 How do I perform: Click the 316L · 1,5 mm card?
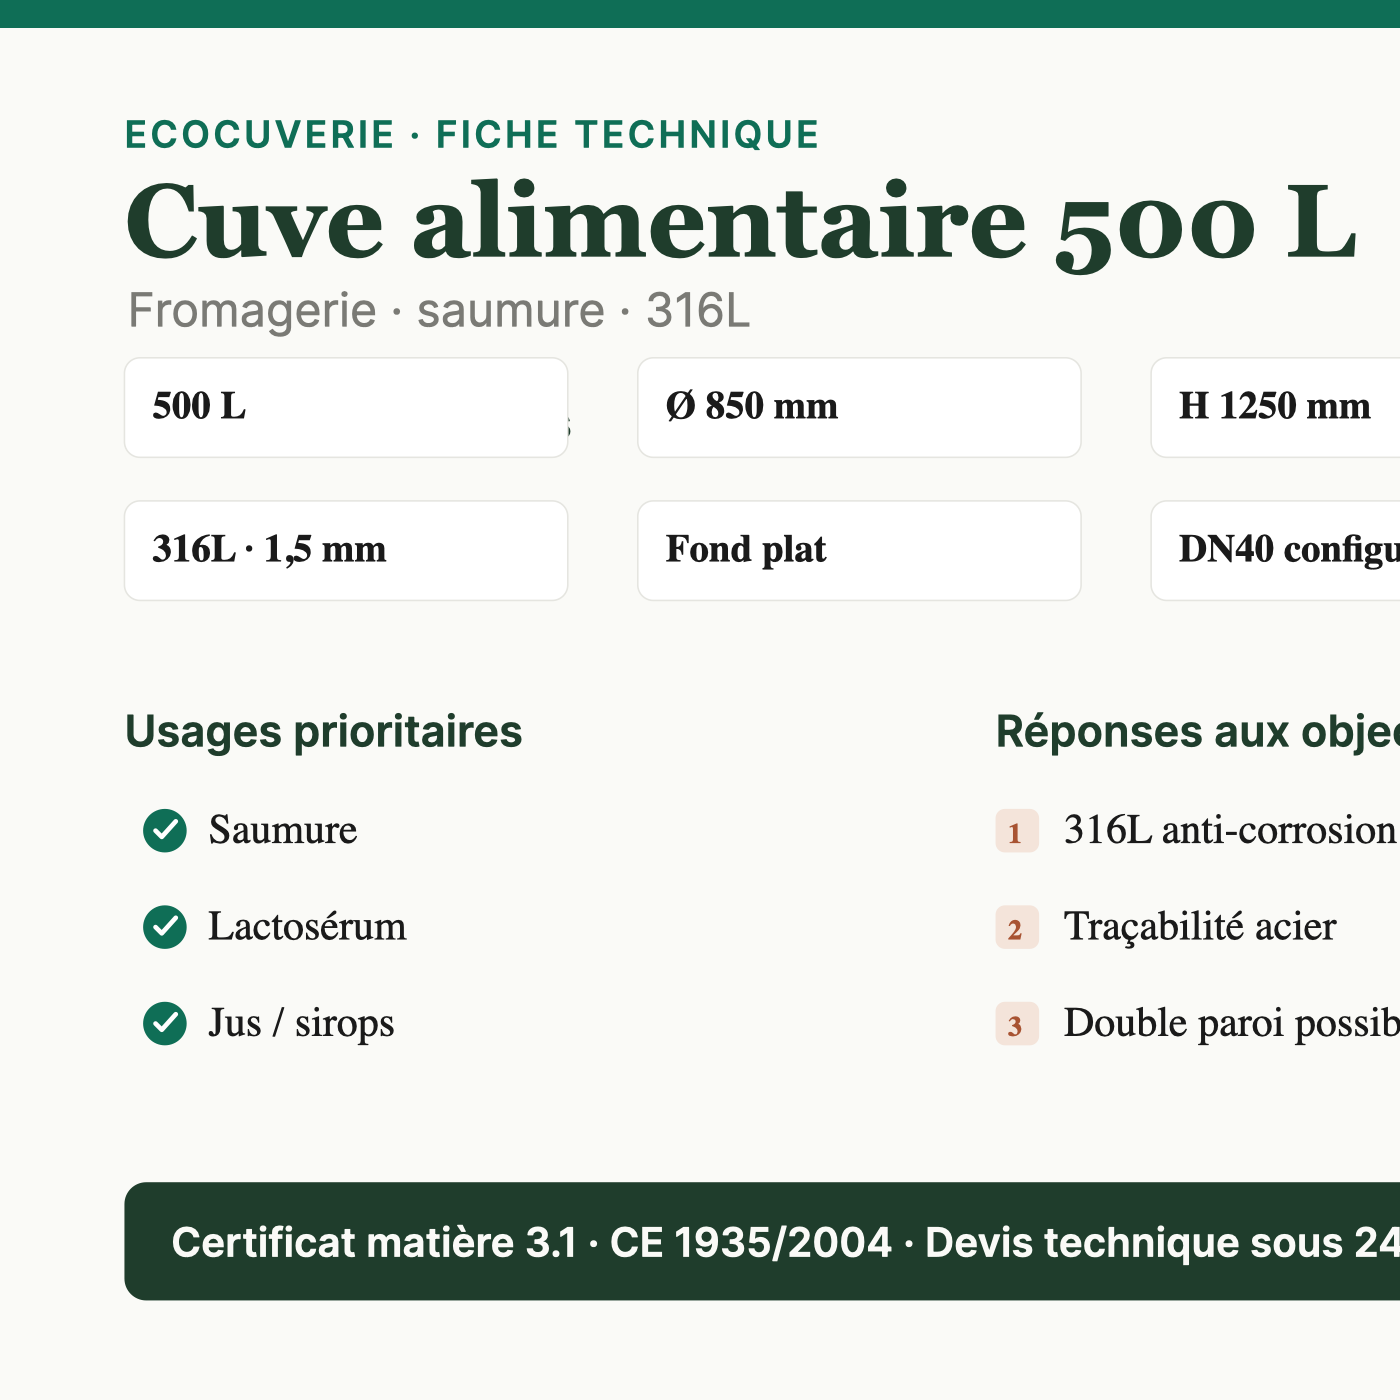click(x=346, y=551)
